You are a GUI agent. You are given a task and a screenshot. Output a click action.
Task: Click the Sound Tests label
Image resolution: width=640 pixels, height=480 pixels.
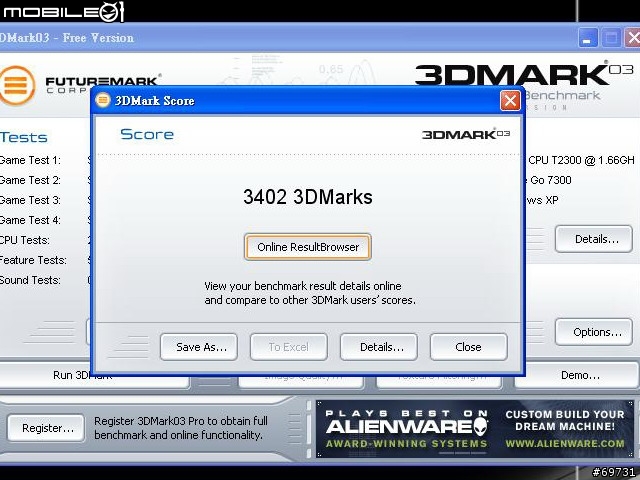click(x=30, y=280)
